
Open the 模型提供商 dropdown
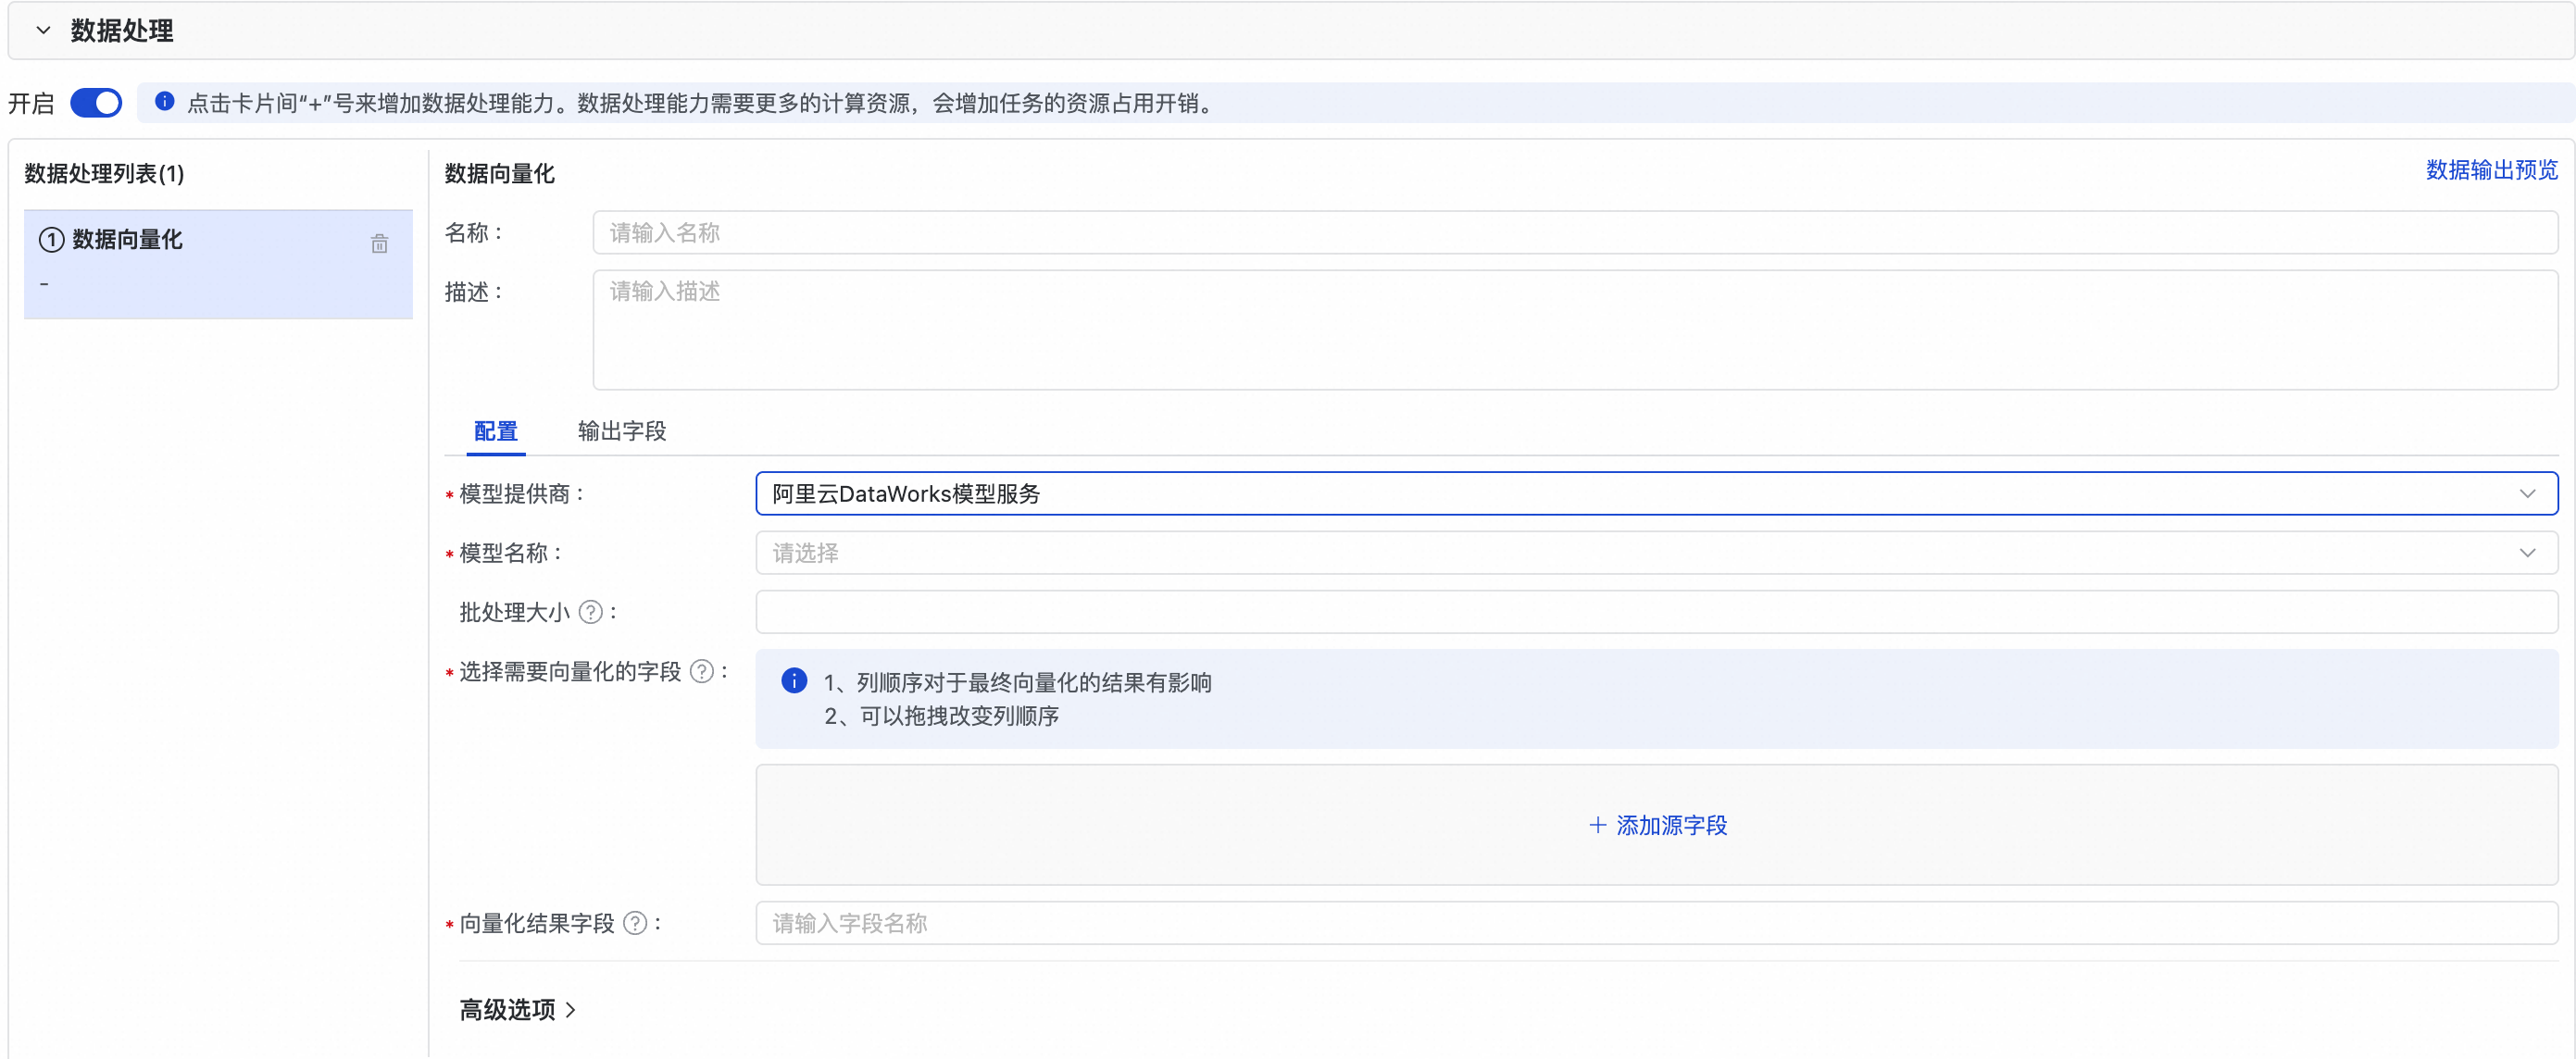(x=1655, y=494)
